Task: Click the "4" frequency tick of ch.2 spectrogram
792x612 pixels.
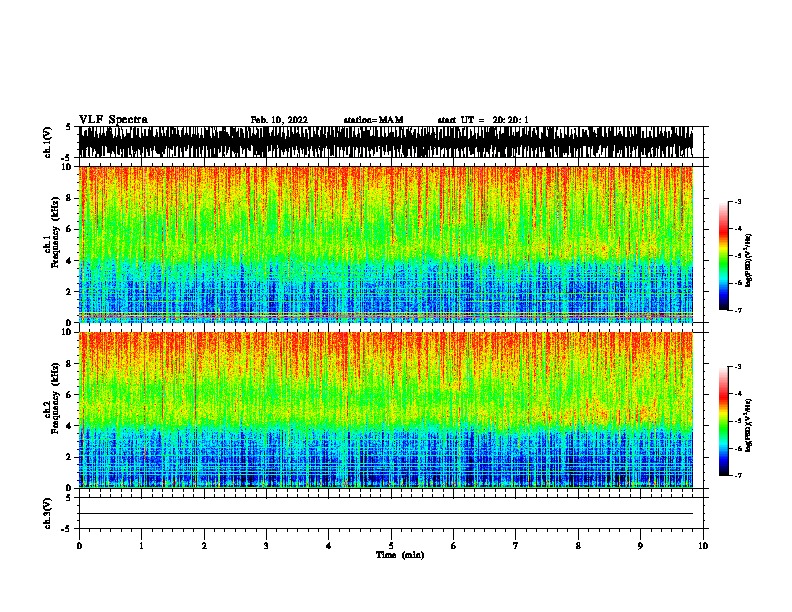Action: [x=69, y=426]
